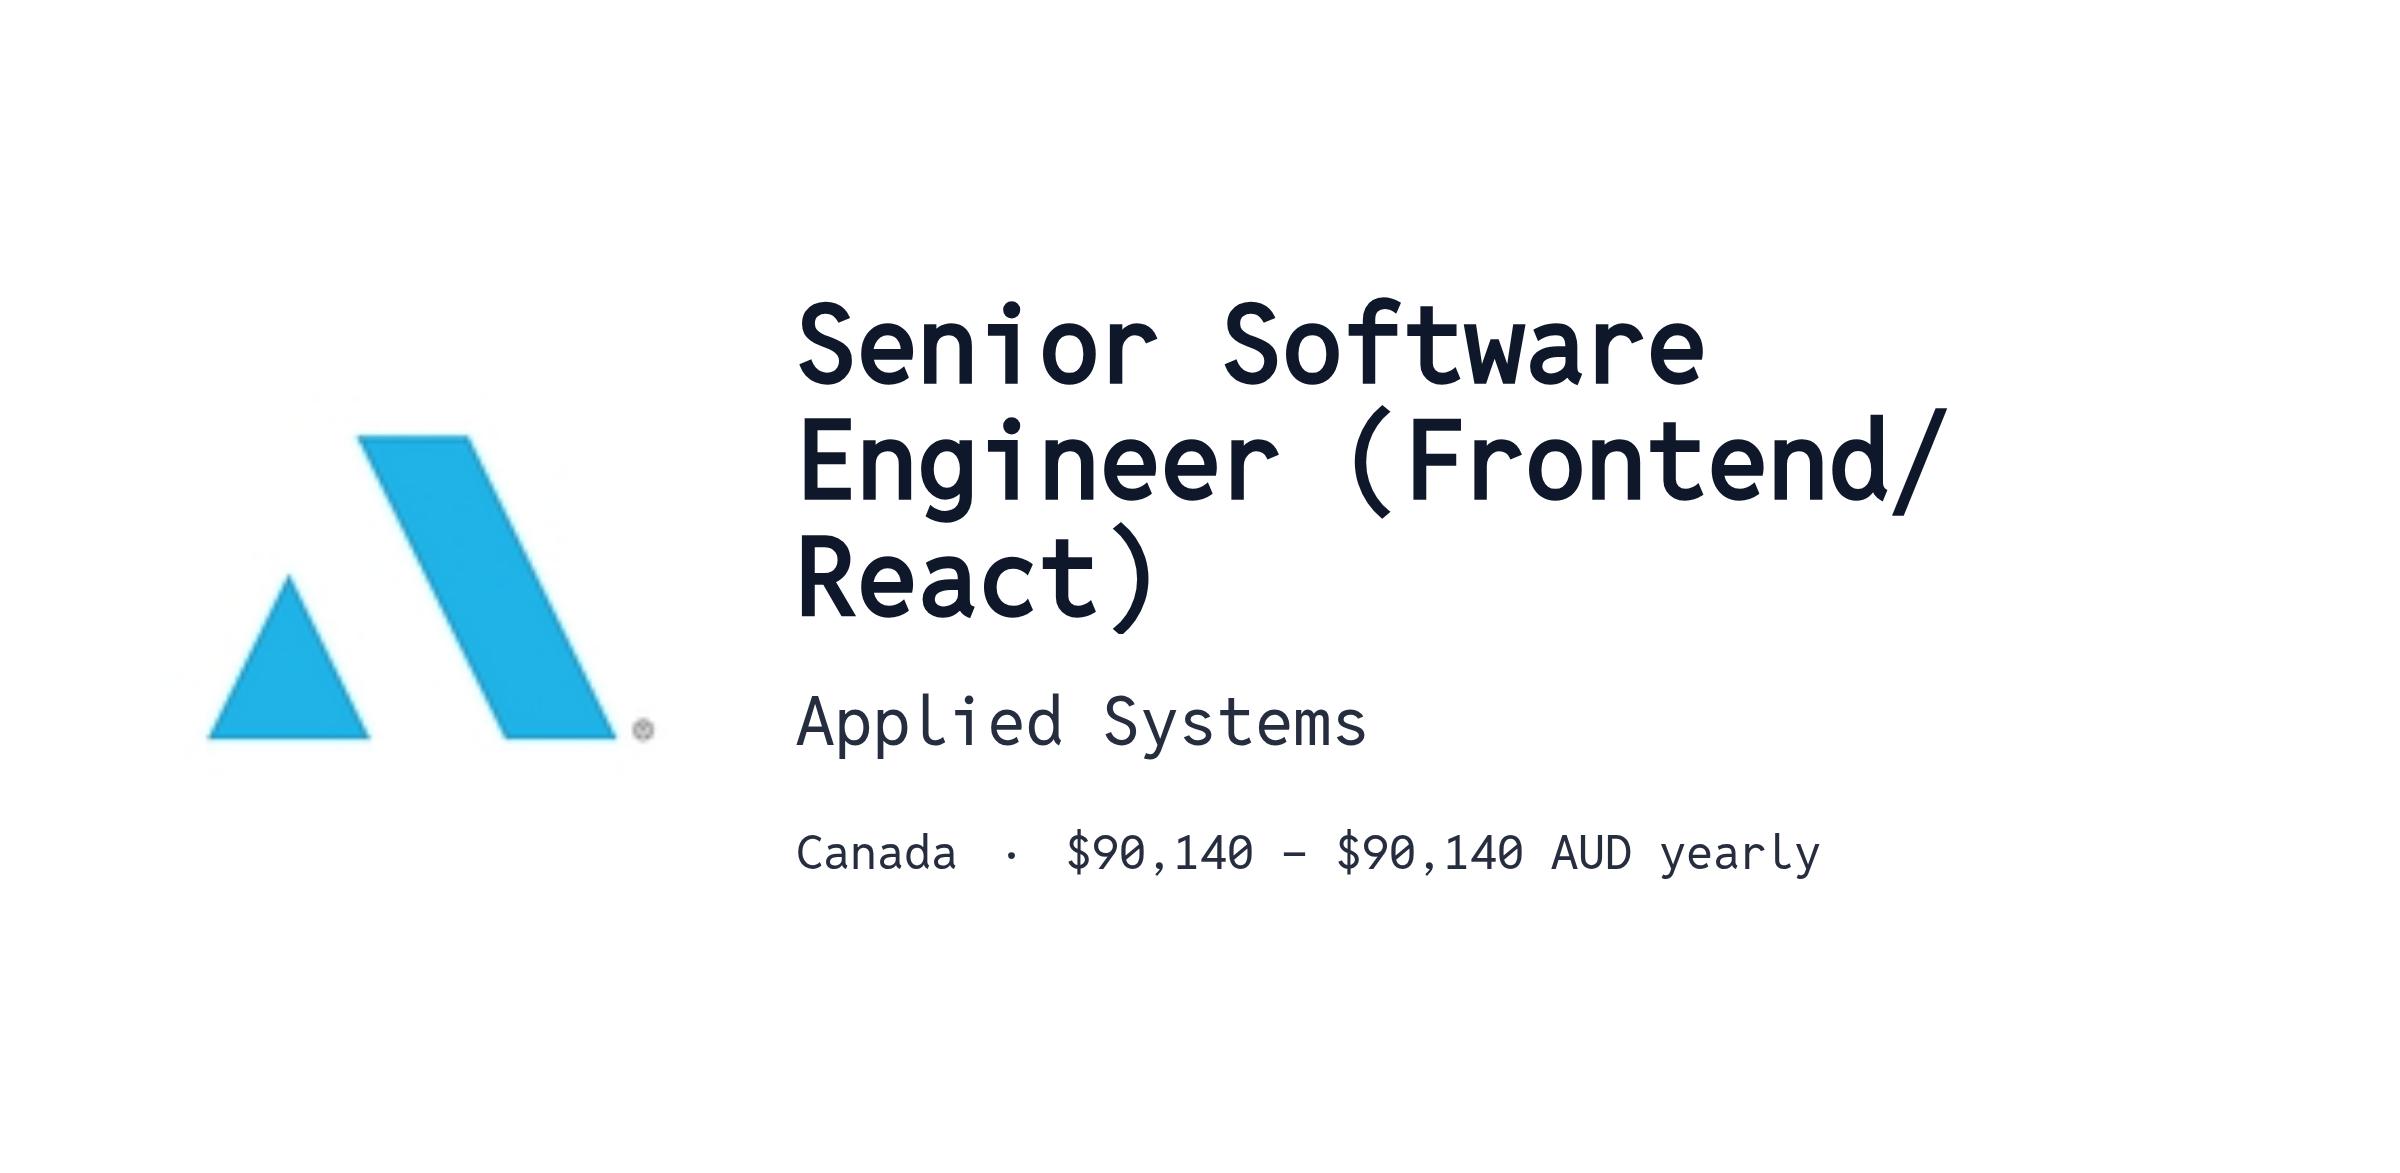Click the dot separator after Canada

(1011, 856)
